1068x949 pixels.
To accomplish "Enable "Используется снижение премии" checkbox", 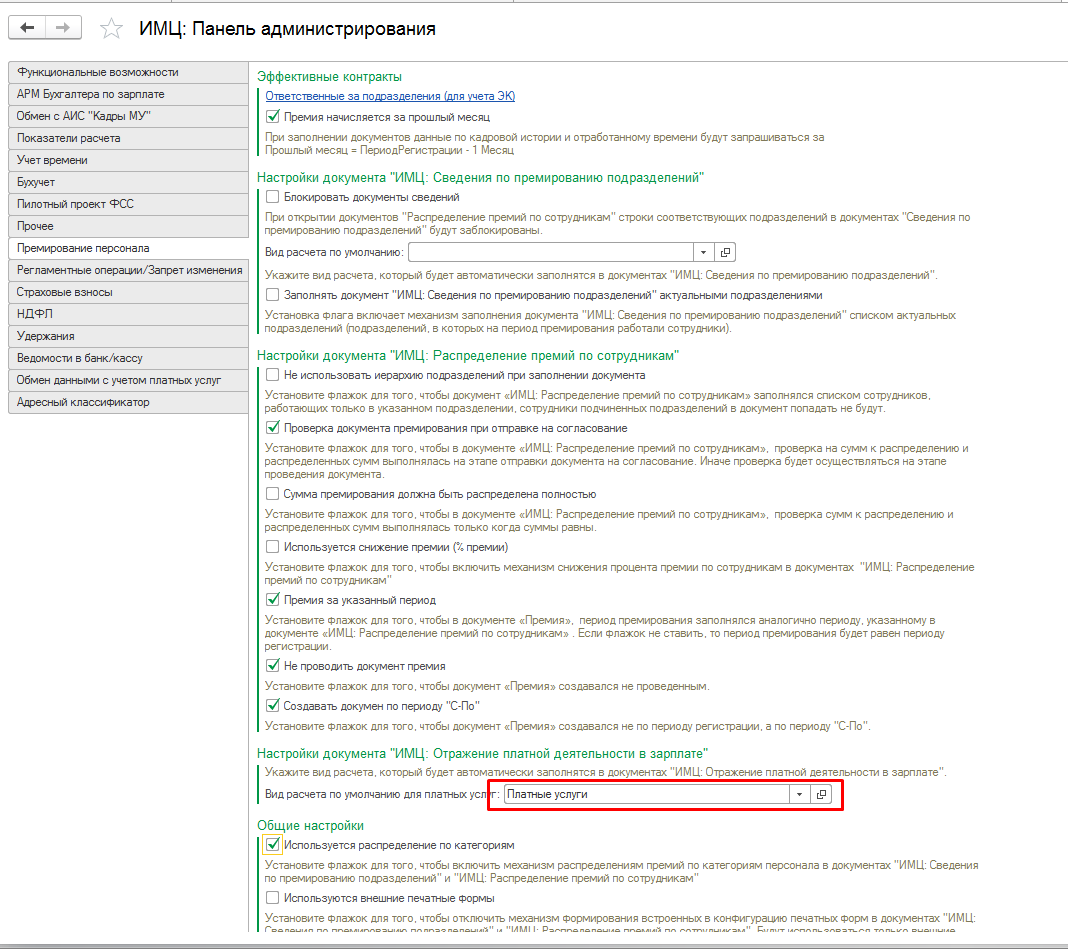I will click(273, 547).
